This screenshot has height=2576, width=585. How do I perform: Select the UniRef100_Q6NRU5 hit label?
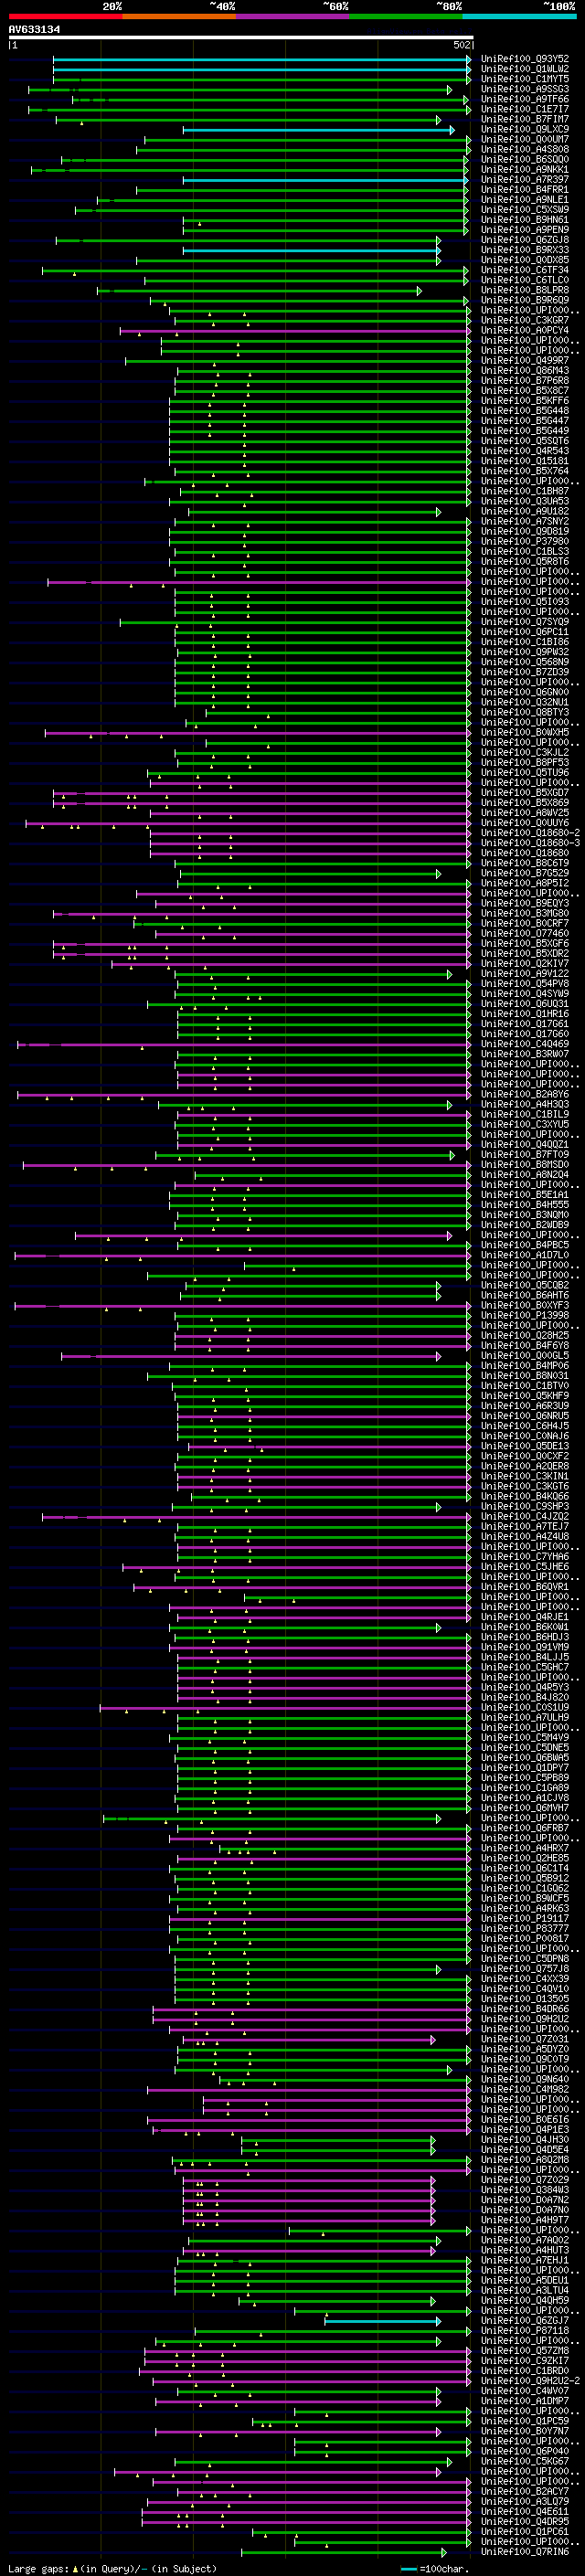pos(524,1416)
